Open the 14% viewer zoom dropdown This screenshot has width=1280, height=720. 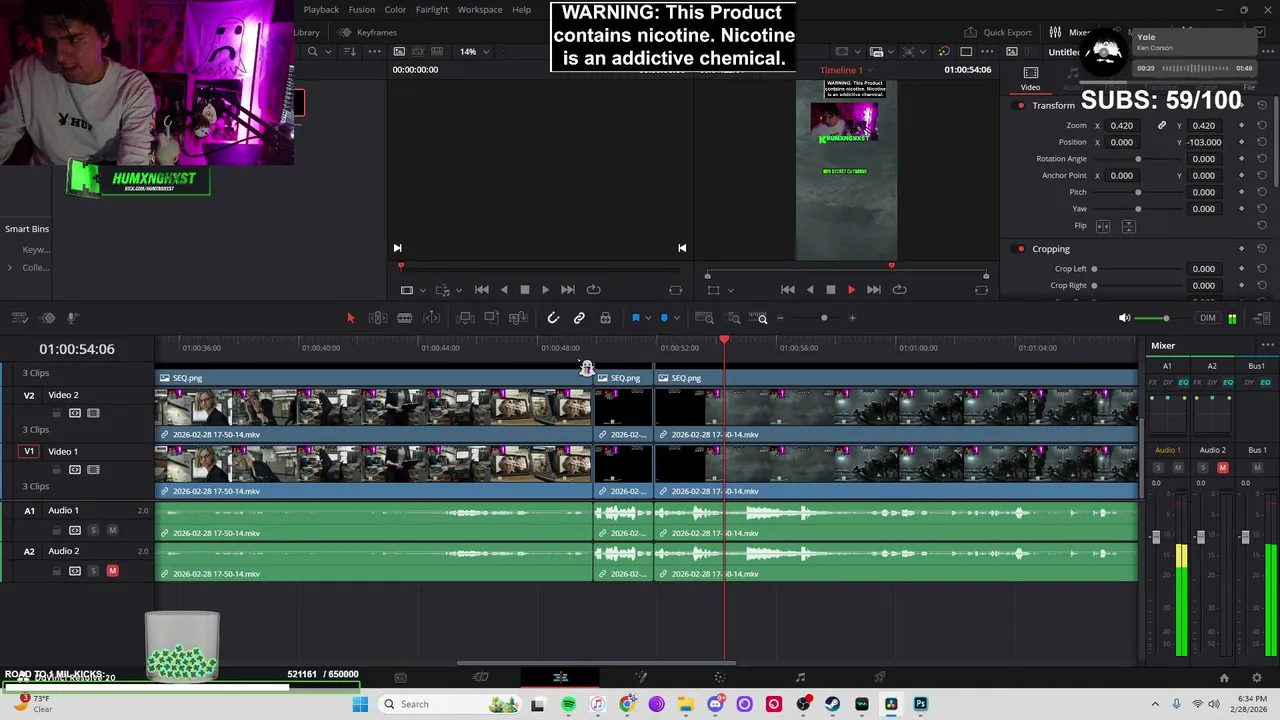pos(474,52)
